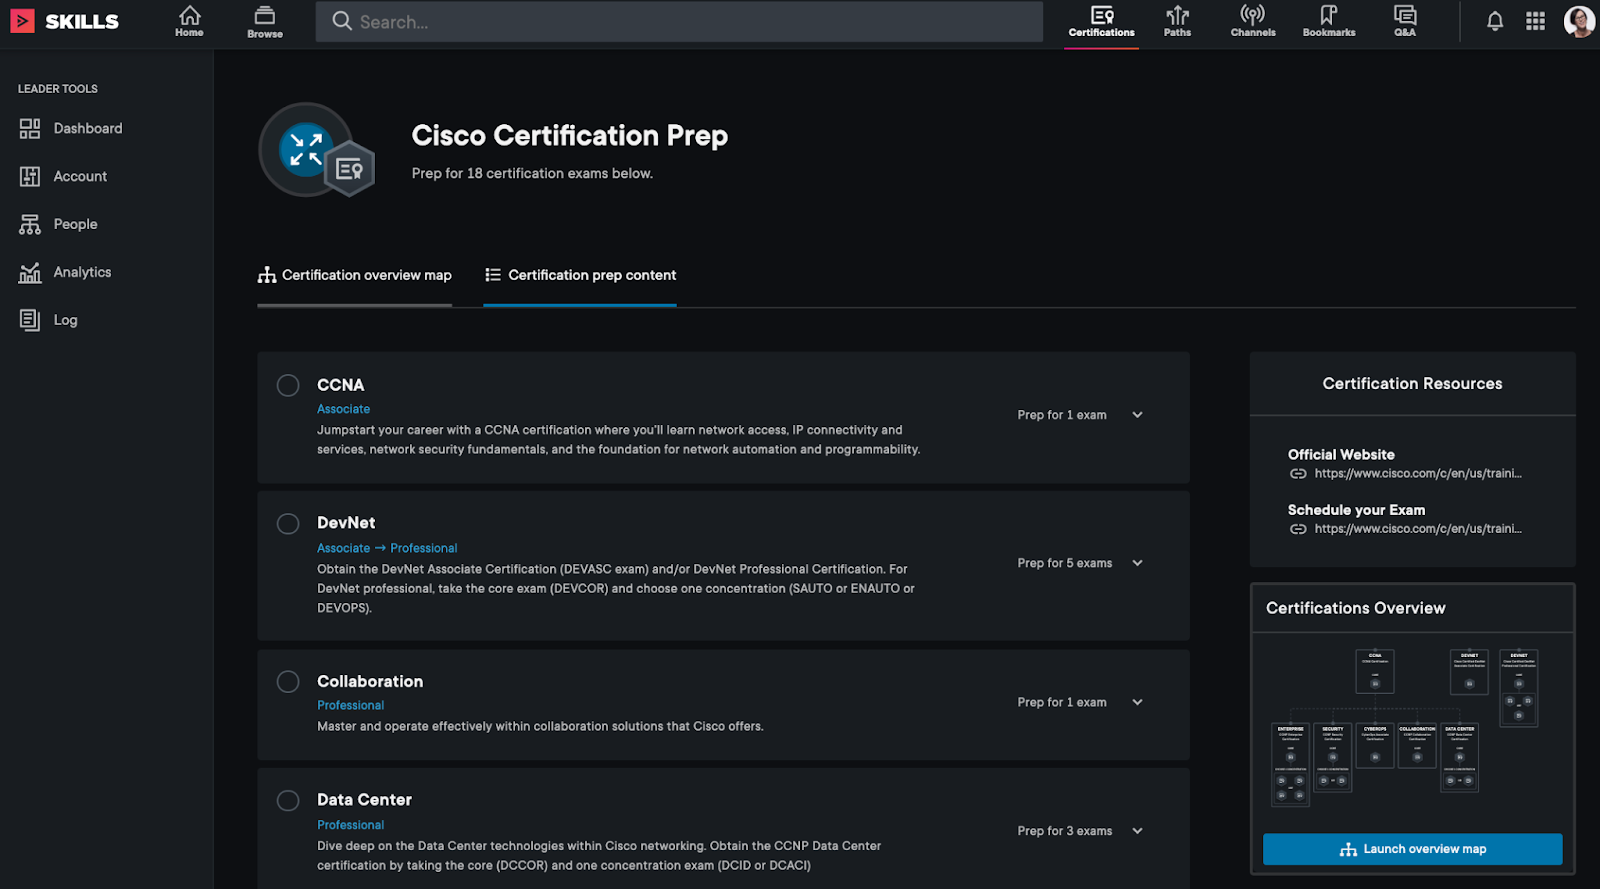Open the Certifications Overview map thumbnail
The height and width of the screenshot is (889, 1600).
pyautogui.click(x=1412, y=728)
